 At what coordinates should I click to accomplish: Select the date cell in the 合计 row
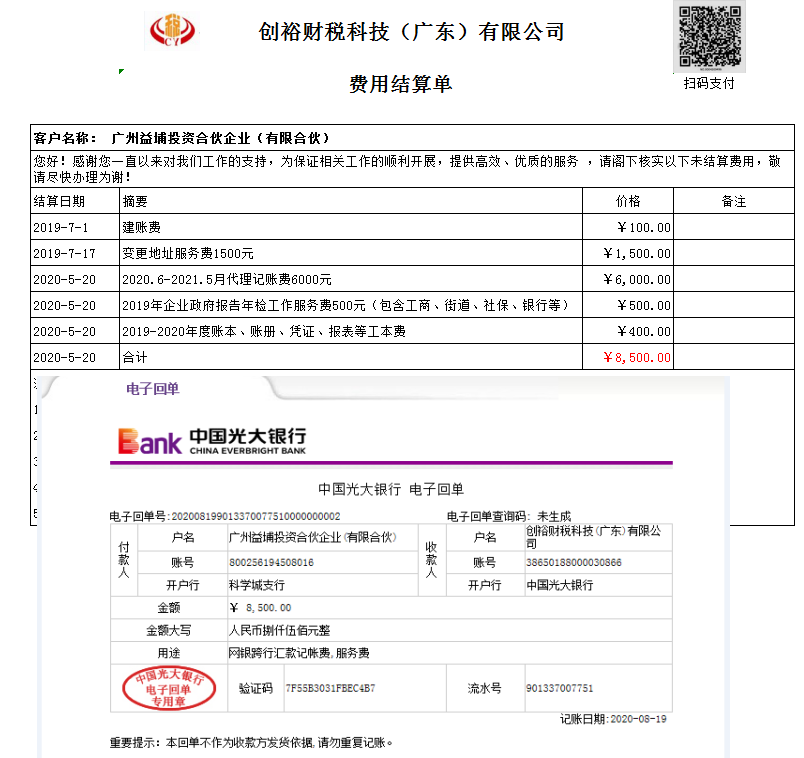pyautogui.click(x=75, y=357)
